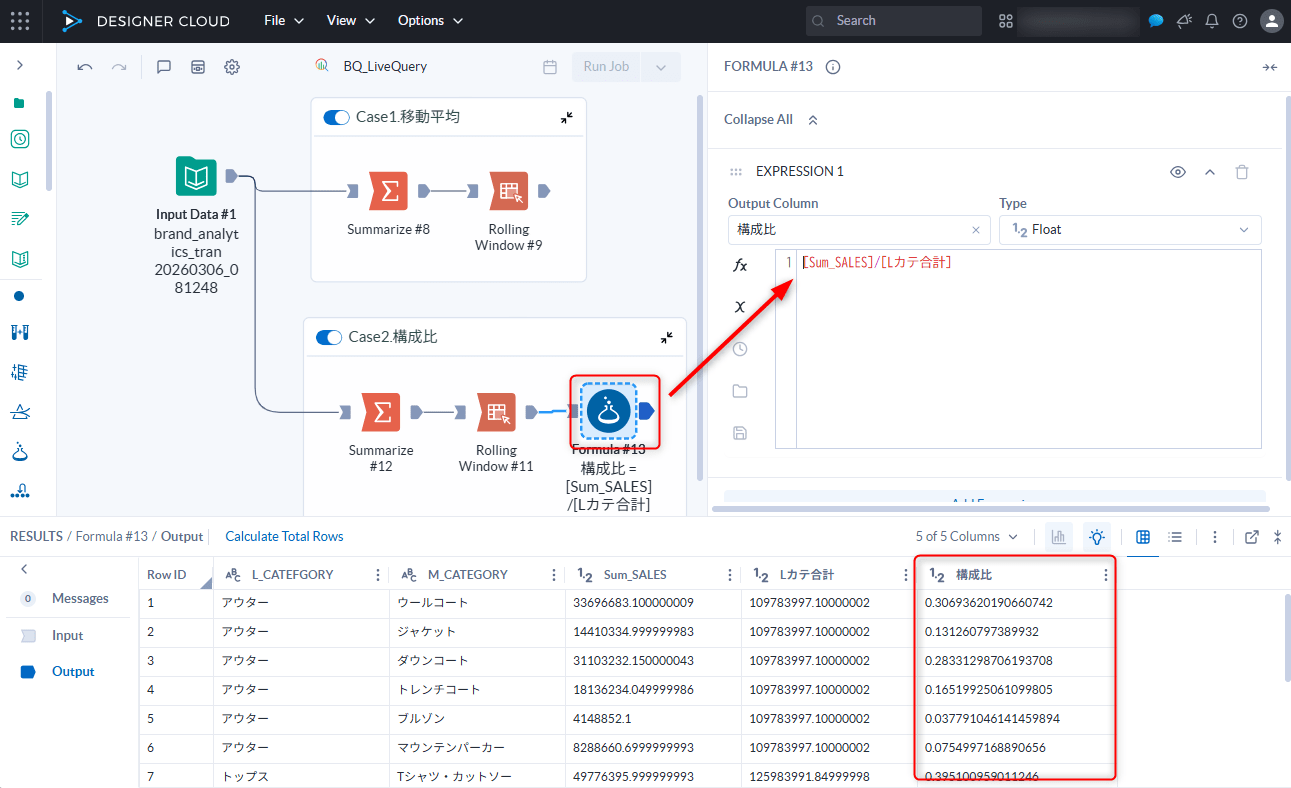The width and height of the screenshot is (1291, 788).
Task: Open the Options menu
Action: pos(430,21)
